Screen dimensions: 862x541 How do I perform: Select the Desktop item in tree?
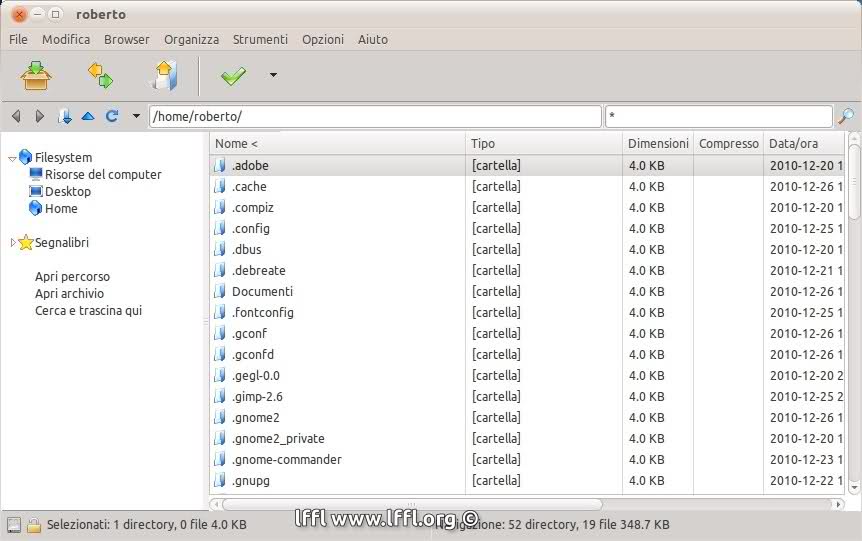67,191
